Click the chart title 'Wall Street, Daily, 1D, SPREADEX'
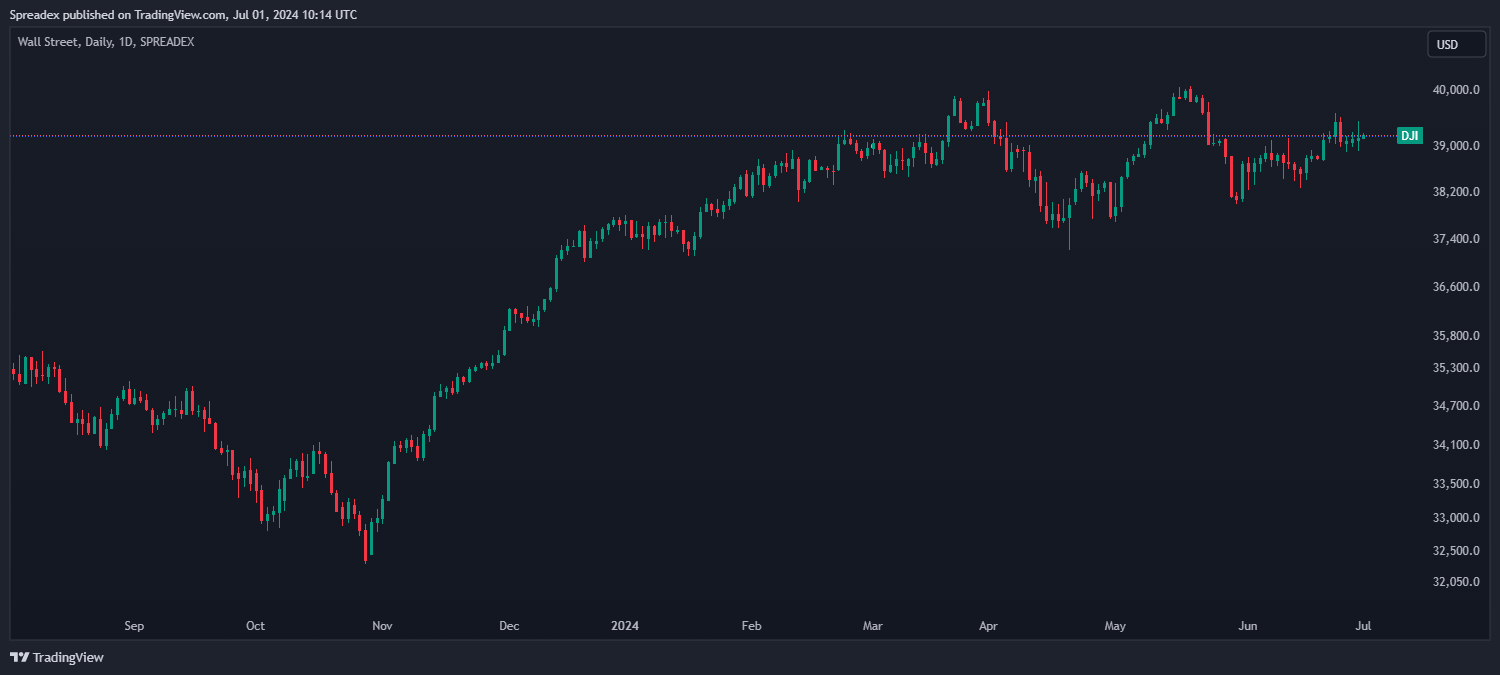The image size is (1500, 675). point(106,42)
